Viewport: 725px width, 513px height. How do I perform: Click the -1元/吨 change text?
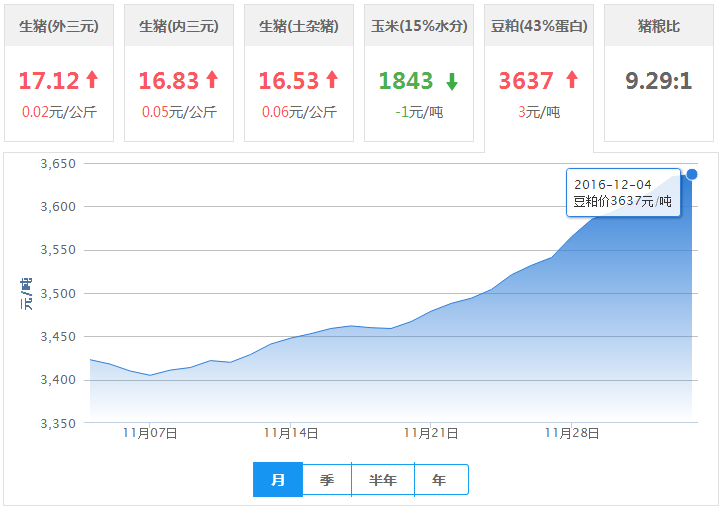pos(419,112)
